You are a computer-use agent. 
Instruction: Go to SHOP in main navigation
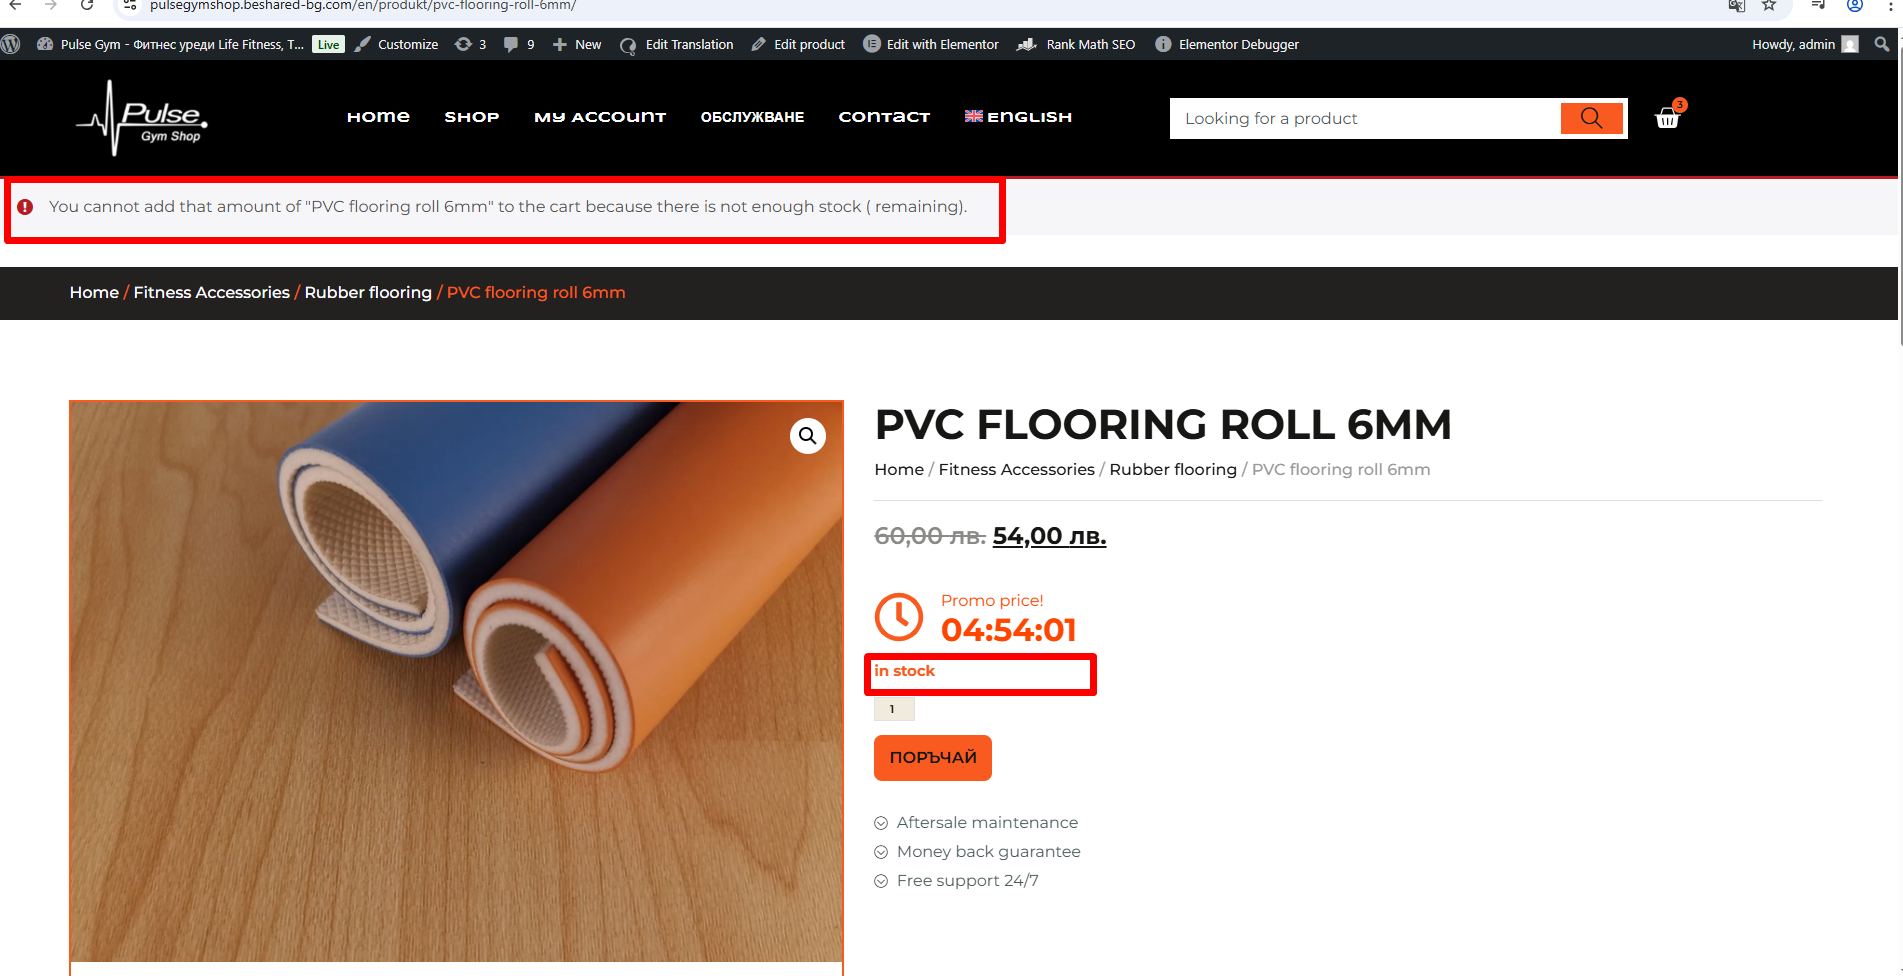(x=472, y=117)
